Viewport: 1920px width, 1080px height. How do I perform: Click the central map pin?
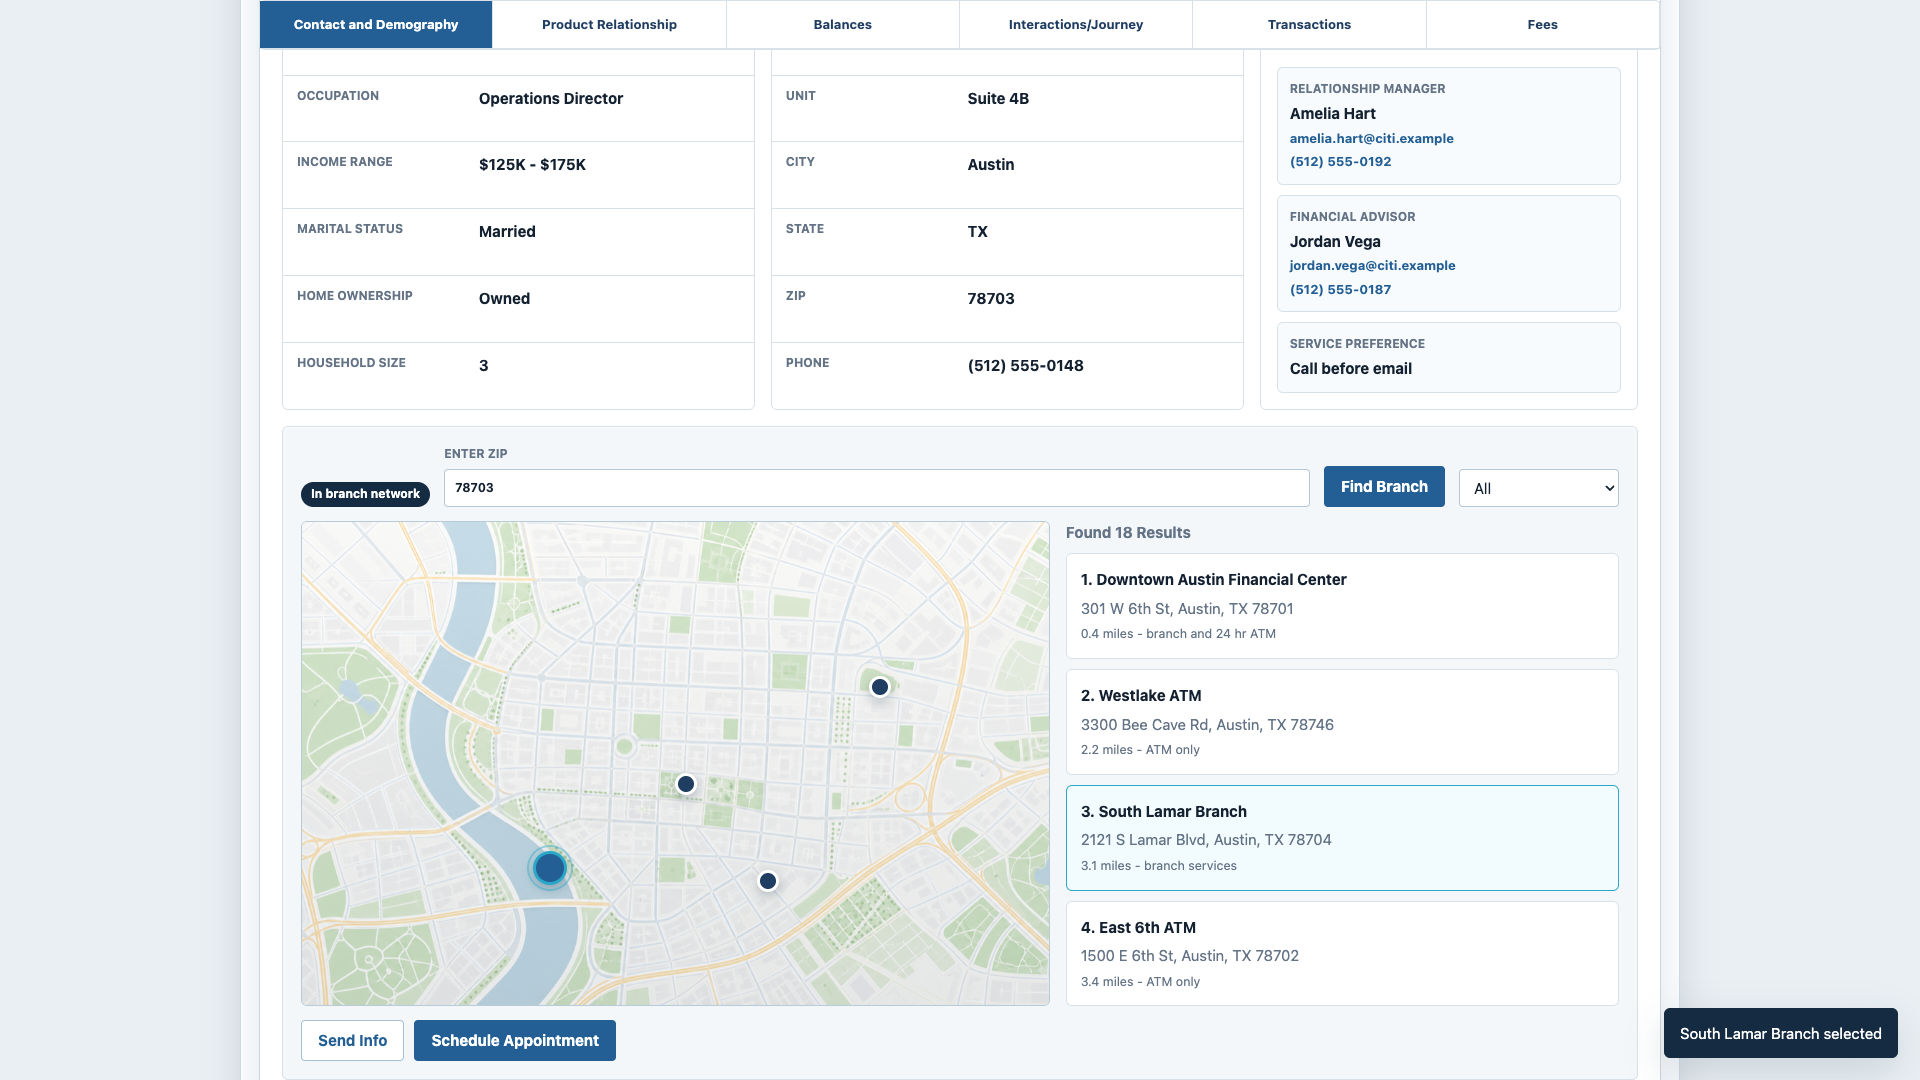[x=686, y=784]
